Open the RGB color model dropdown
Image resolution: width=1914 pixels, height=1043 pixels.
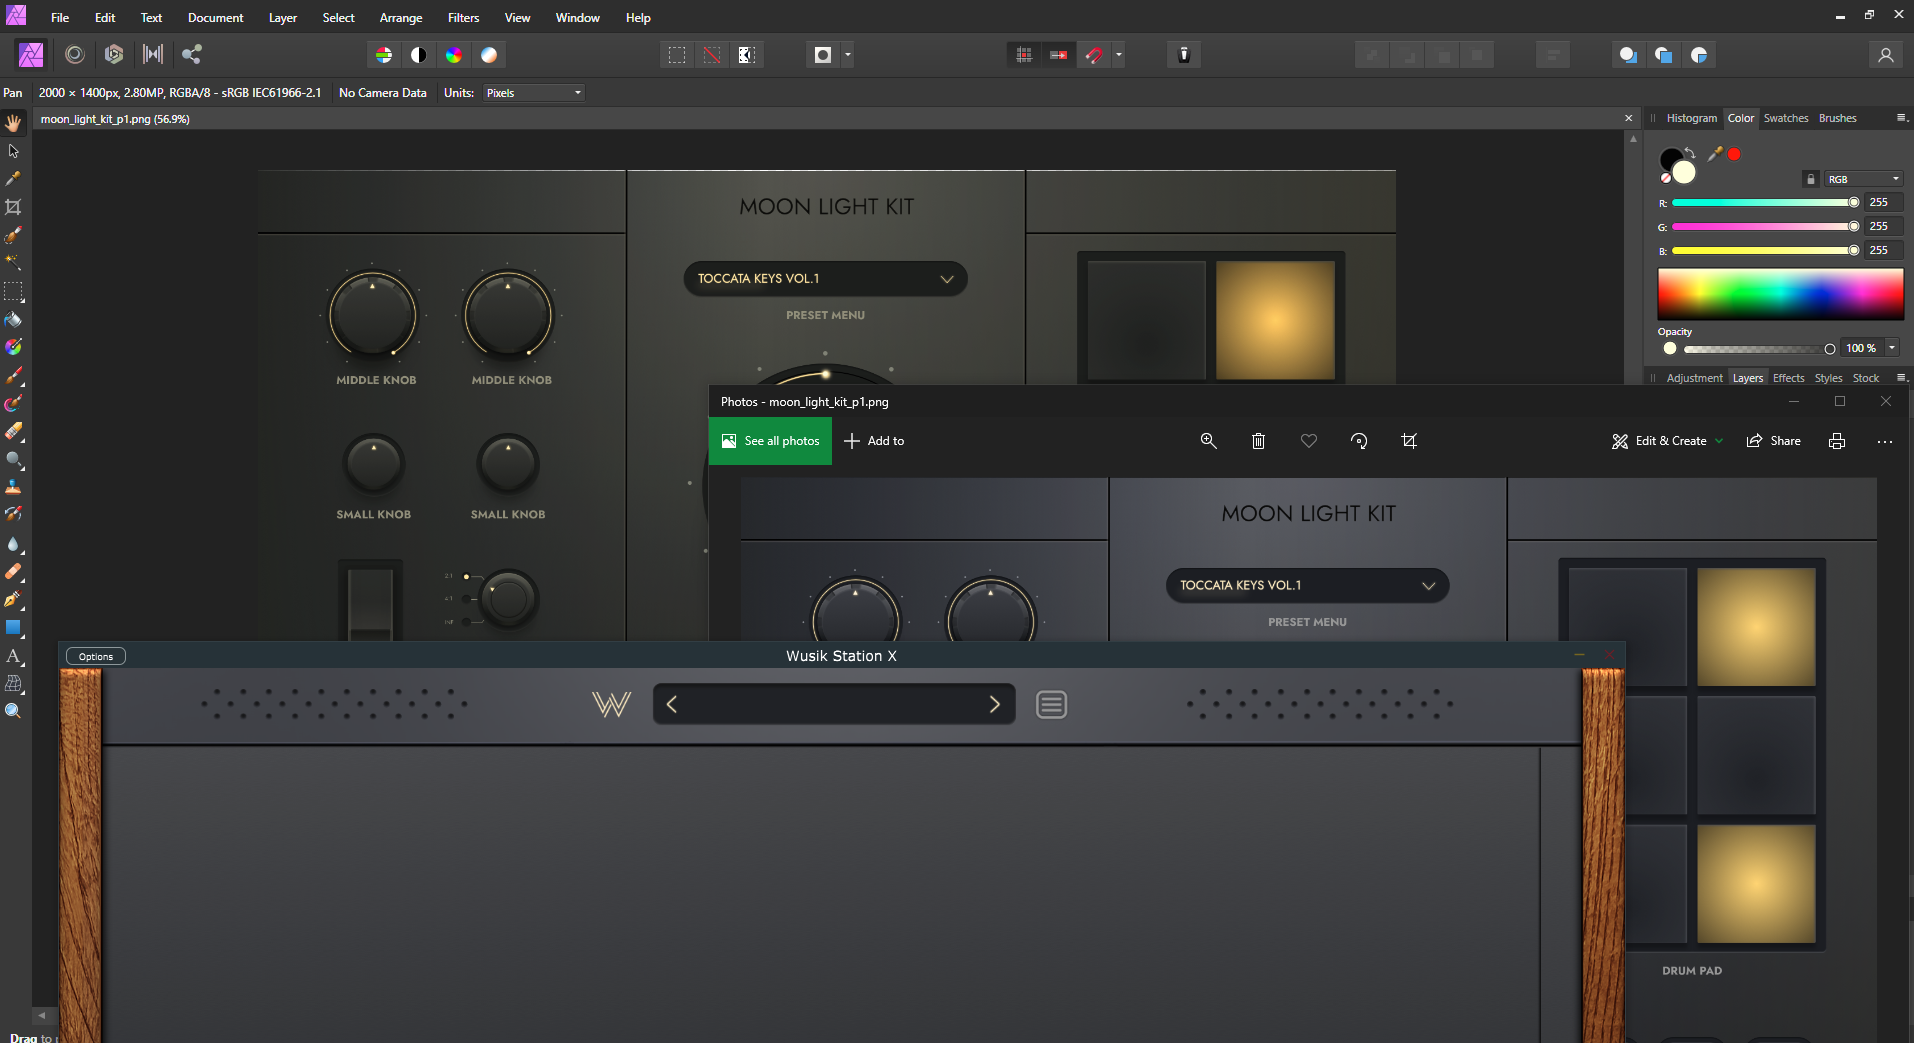[x=1863, y=179]
